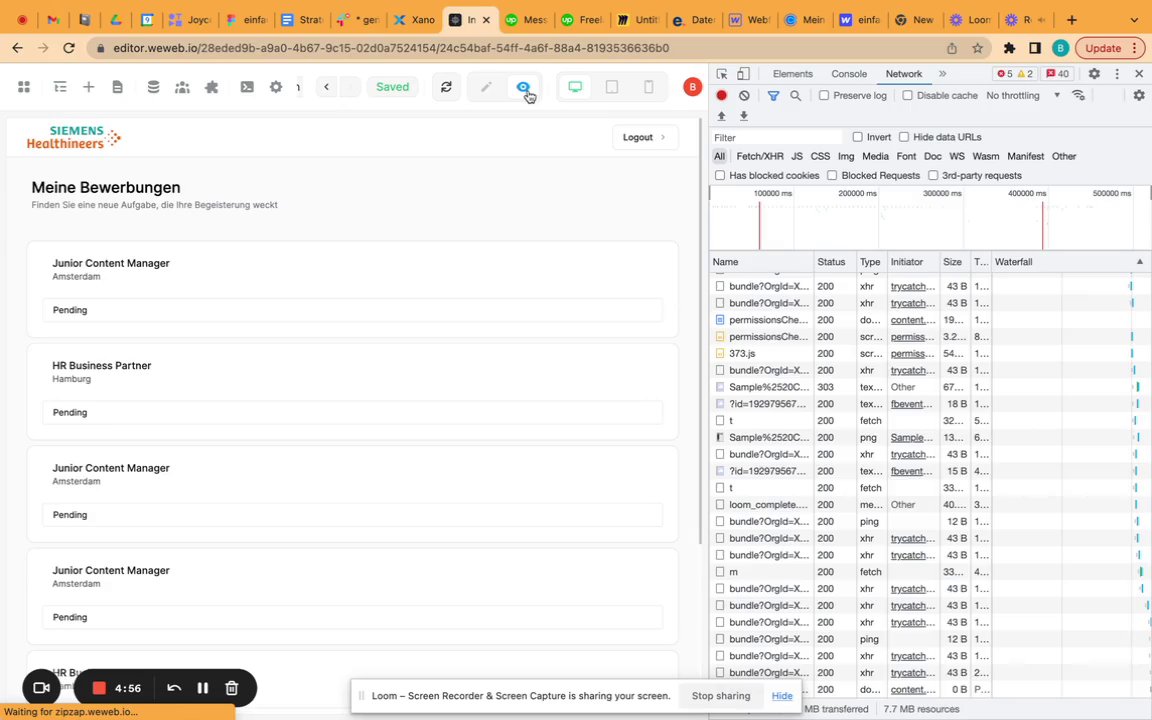This screenshot has width=1152, height=720.
Task: Enable Preserve log checkbox
Action: coord(824,96)
